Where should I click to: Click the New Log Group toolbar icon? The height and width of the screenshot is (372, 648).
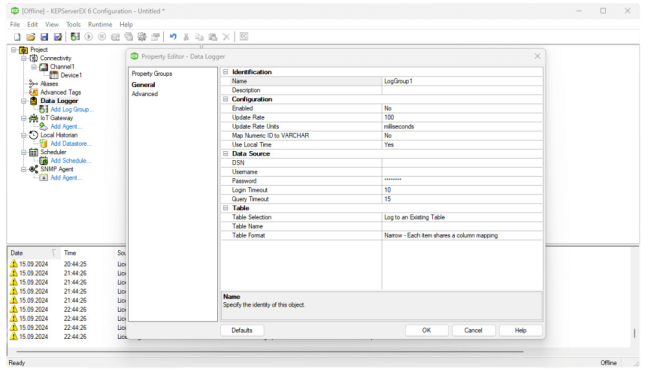coord(75,37)
